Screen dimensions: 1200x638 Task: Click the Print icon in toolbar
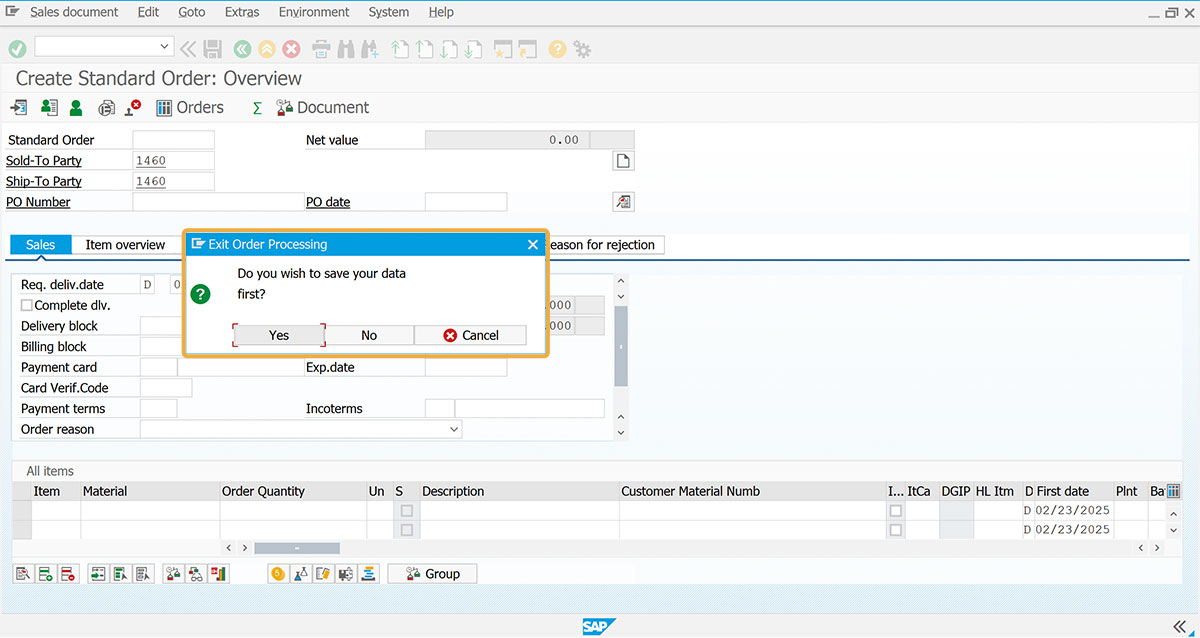[x=321, y=48]
